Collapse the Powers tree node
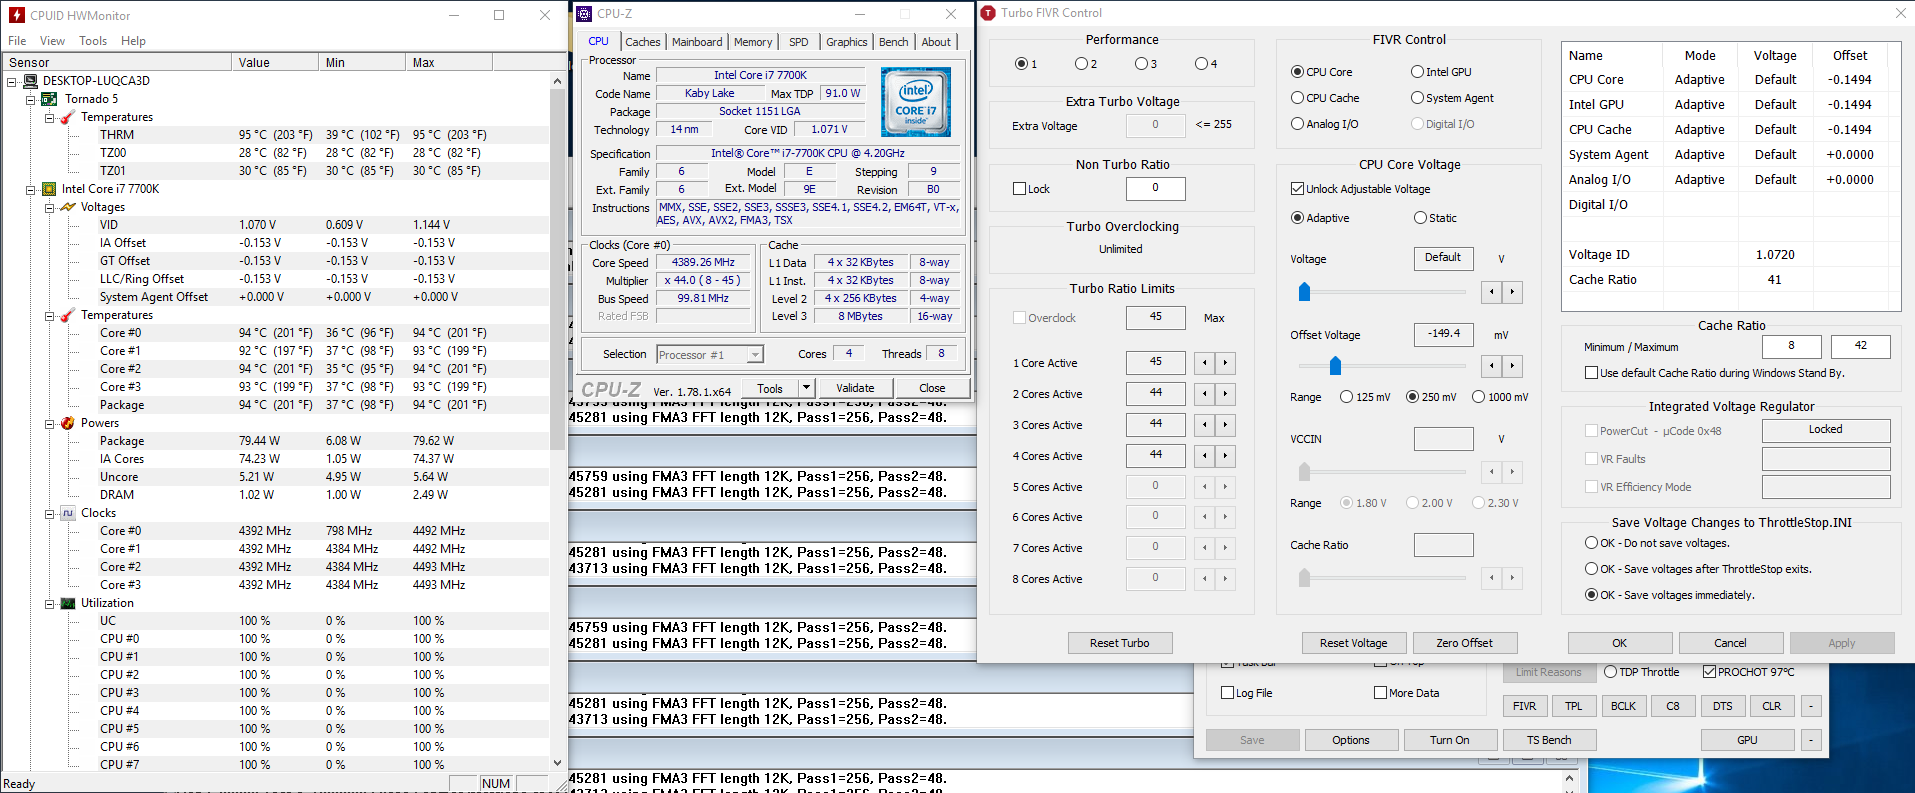 click(49, 423)
